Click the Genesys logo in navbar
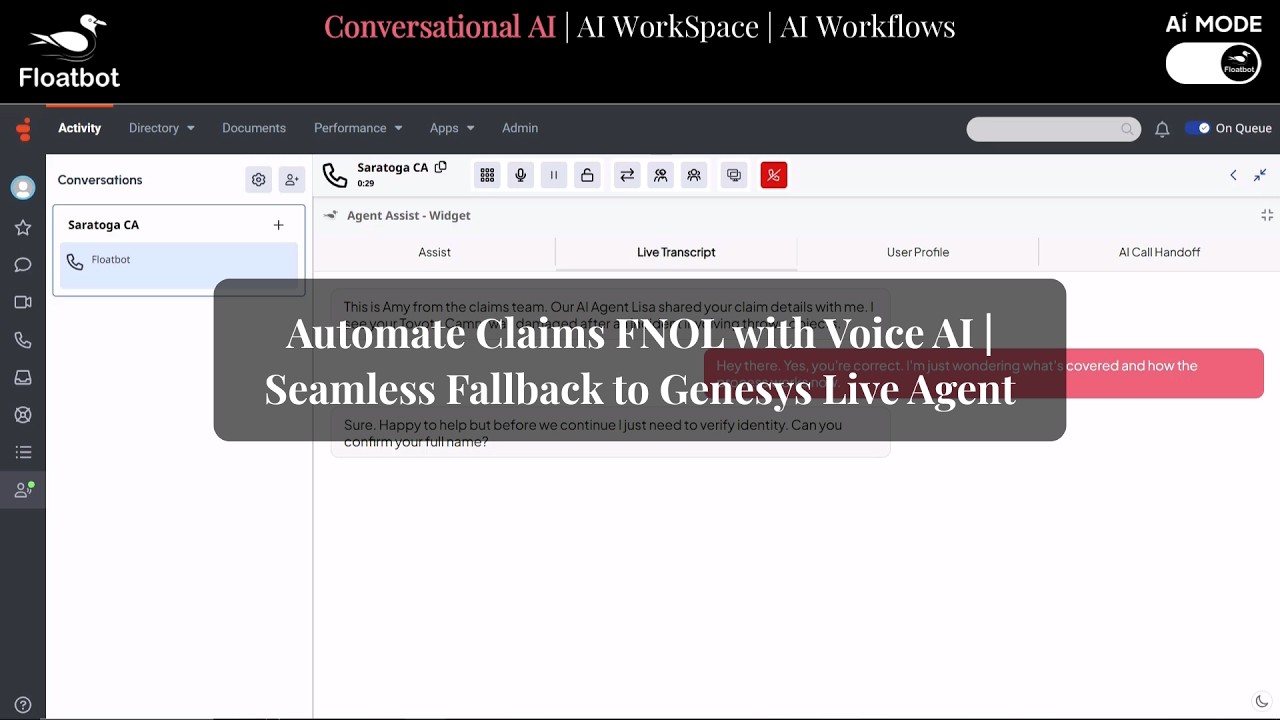1280x720 pixels. (24, 129)
